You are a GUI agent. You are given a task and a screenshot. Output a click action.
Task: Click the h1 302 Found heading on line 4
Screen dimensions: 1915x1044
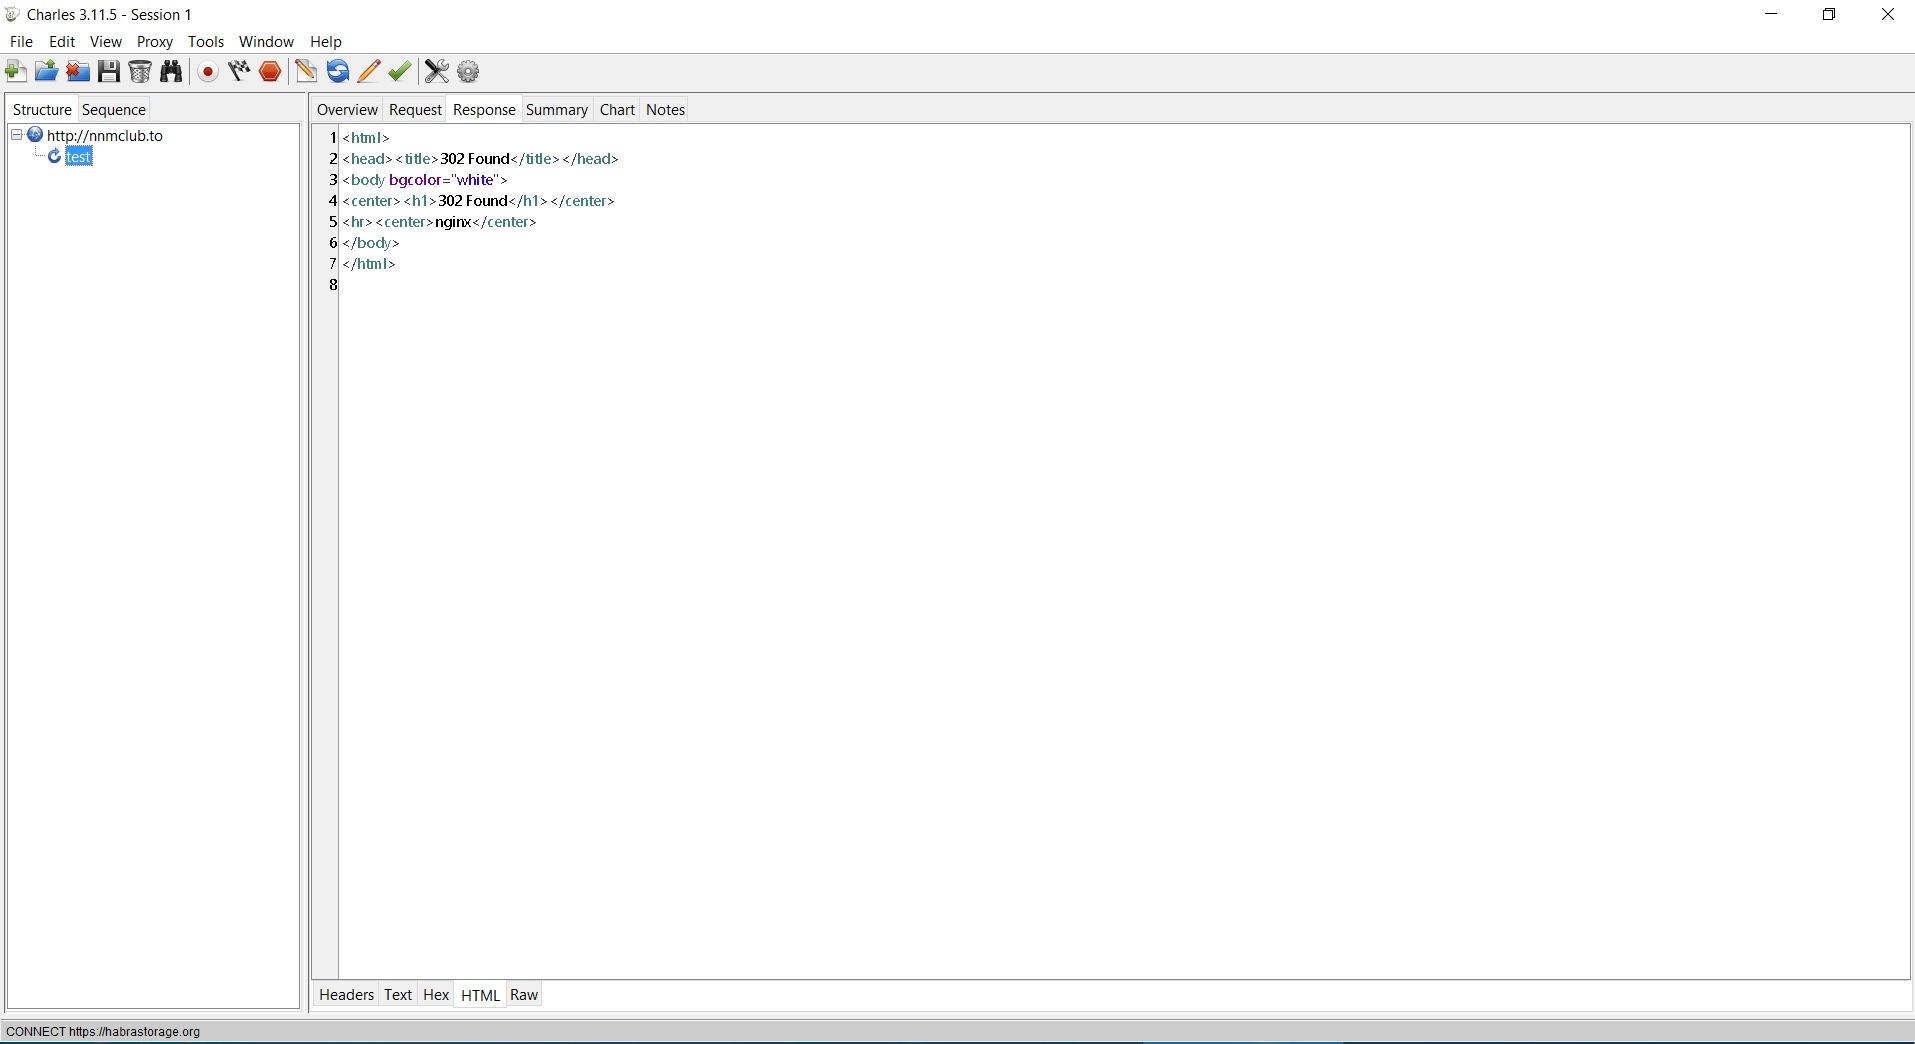(x=473, y=201)
